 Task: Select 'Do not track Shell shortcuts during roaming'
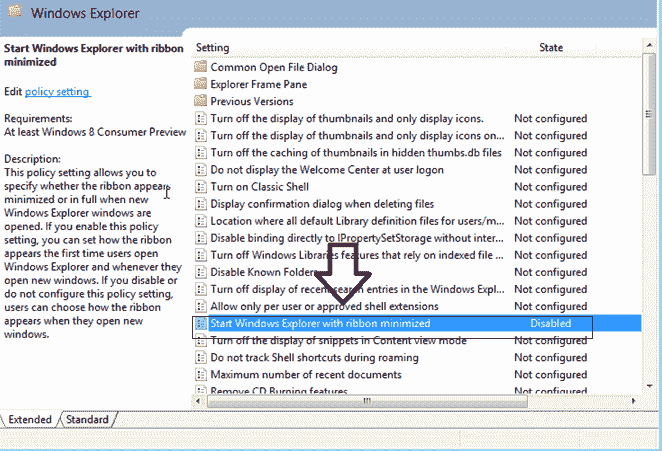[315, 358]
